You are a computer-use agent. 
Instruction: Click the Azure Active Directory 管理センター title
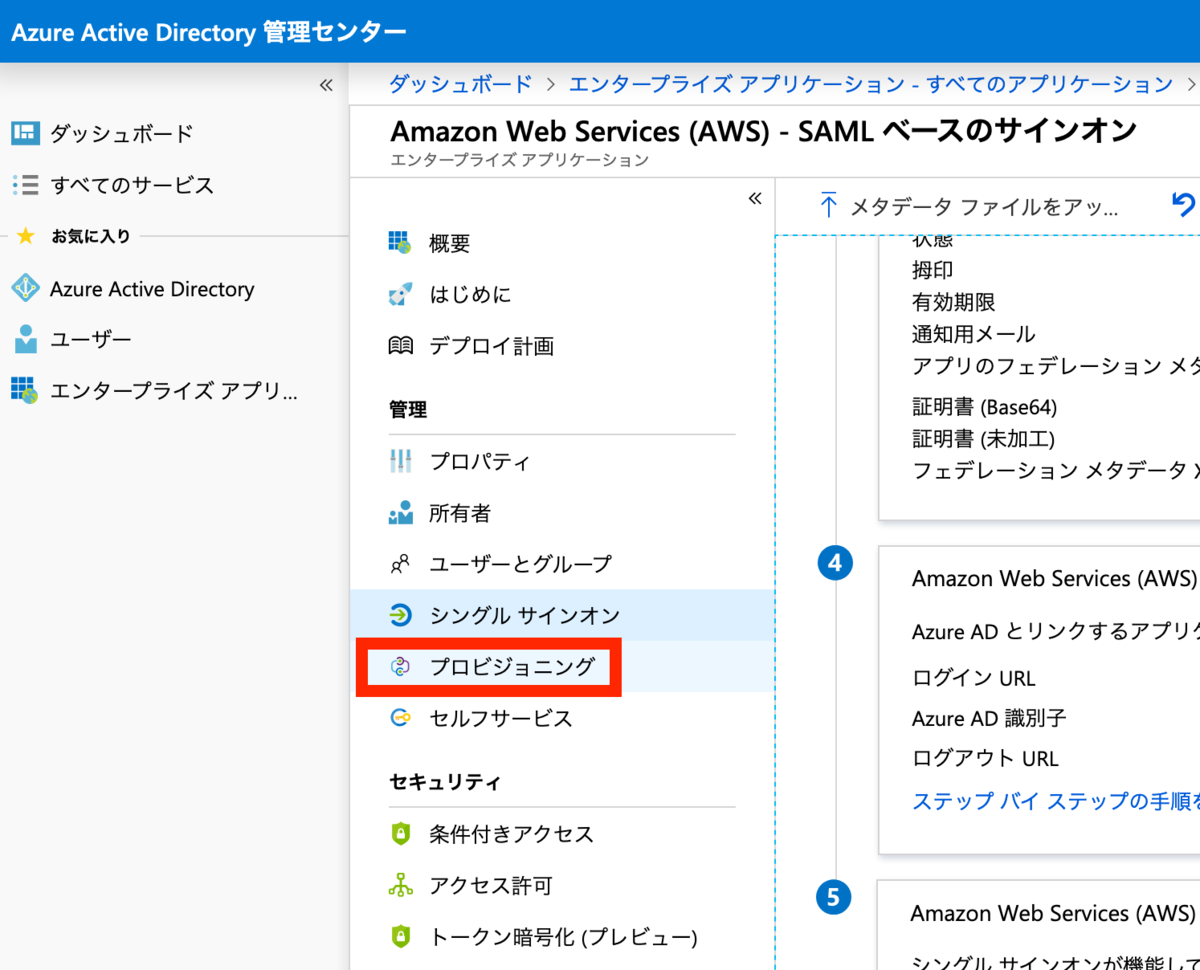209,32
